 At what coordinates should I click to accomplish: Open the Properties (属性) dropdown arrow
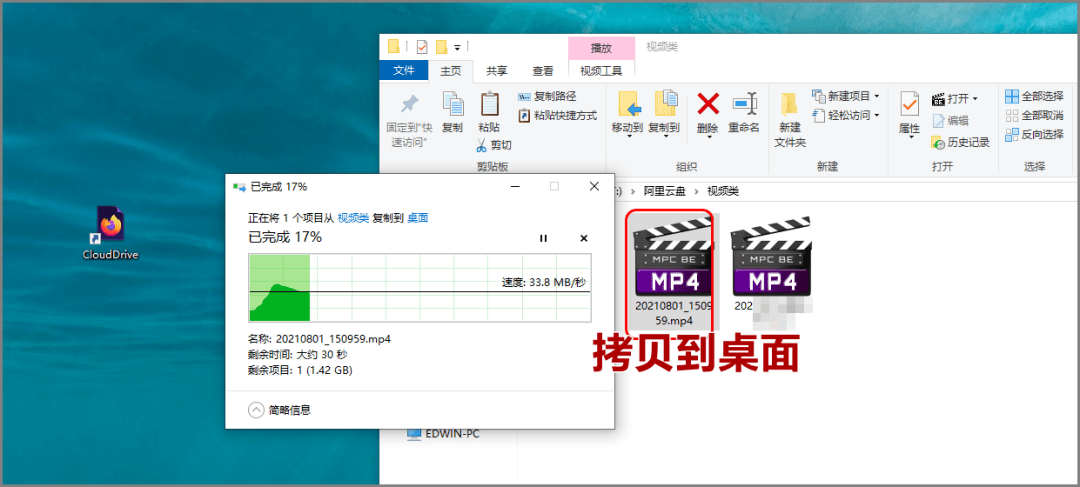909,136
